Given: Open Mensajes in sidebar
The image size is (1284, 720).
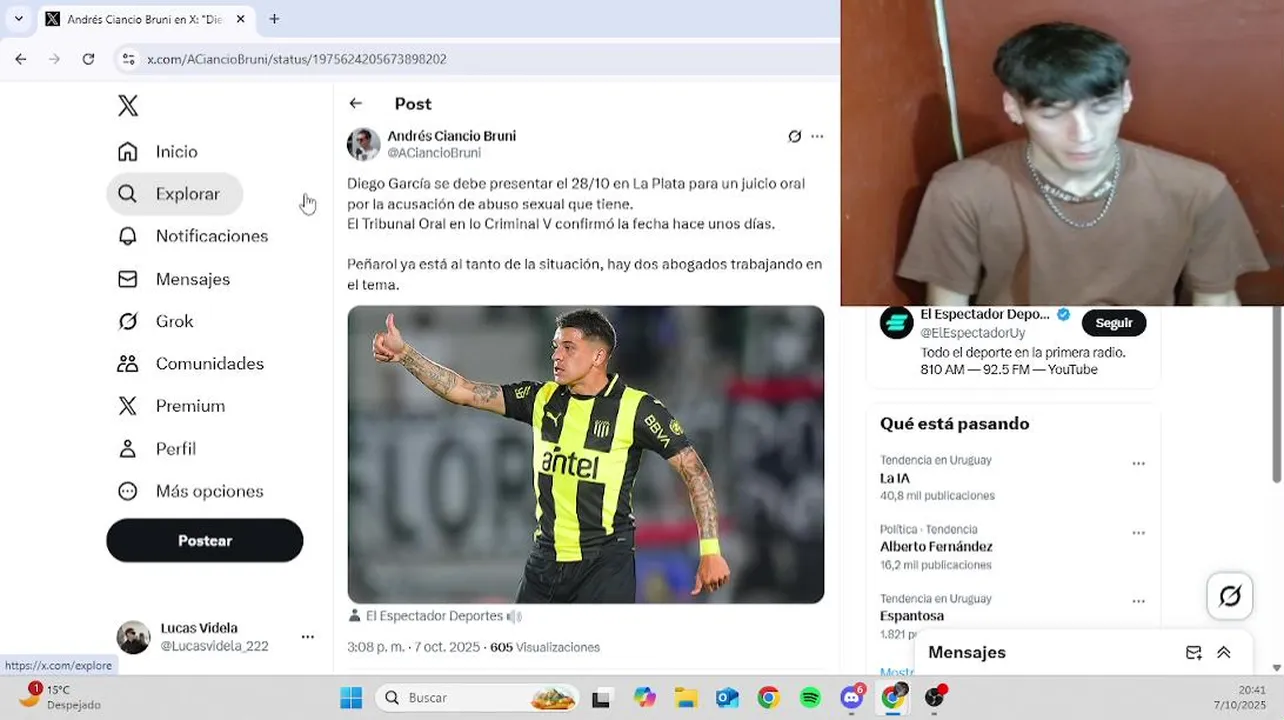Looking at the screenshot, I should point(173,279).
